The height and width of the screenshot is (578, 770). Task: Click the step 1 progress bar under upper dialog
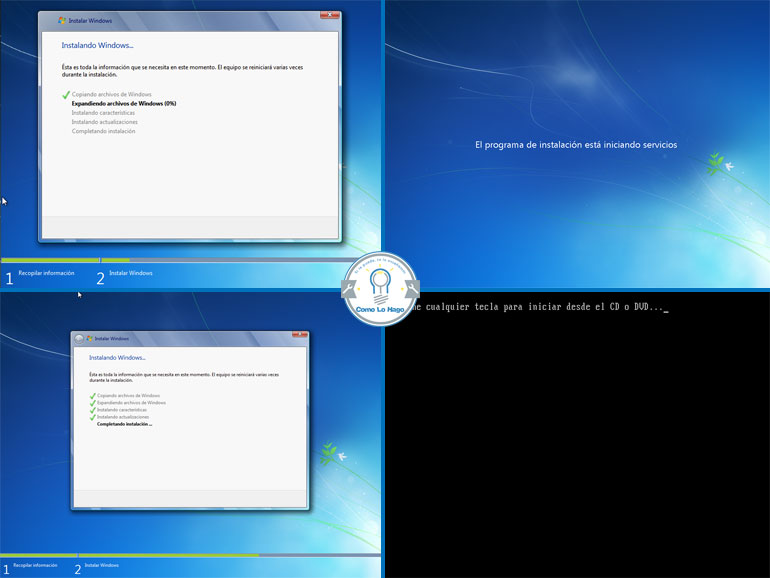[x=50, y=260]
